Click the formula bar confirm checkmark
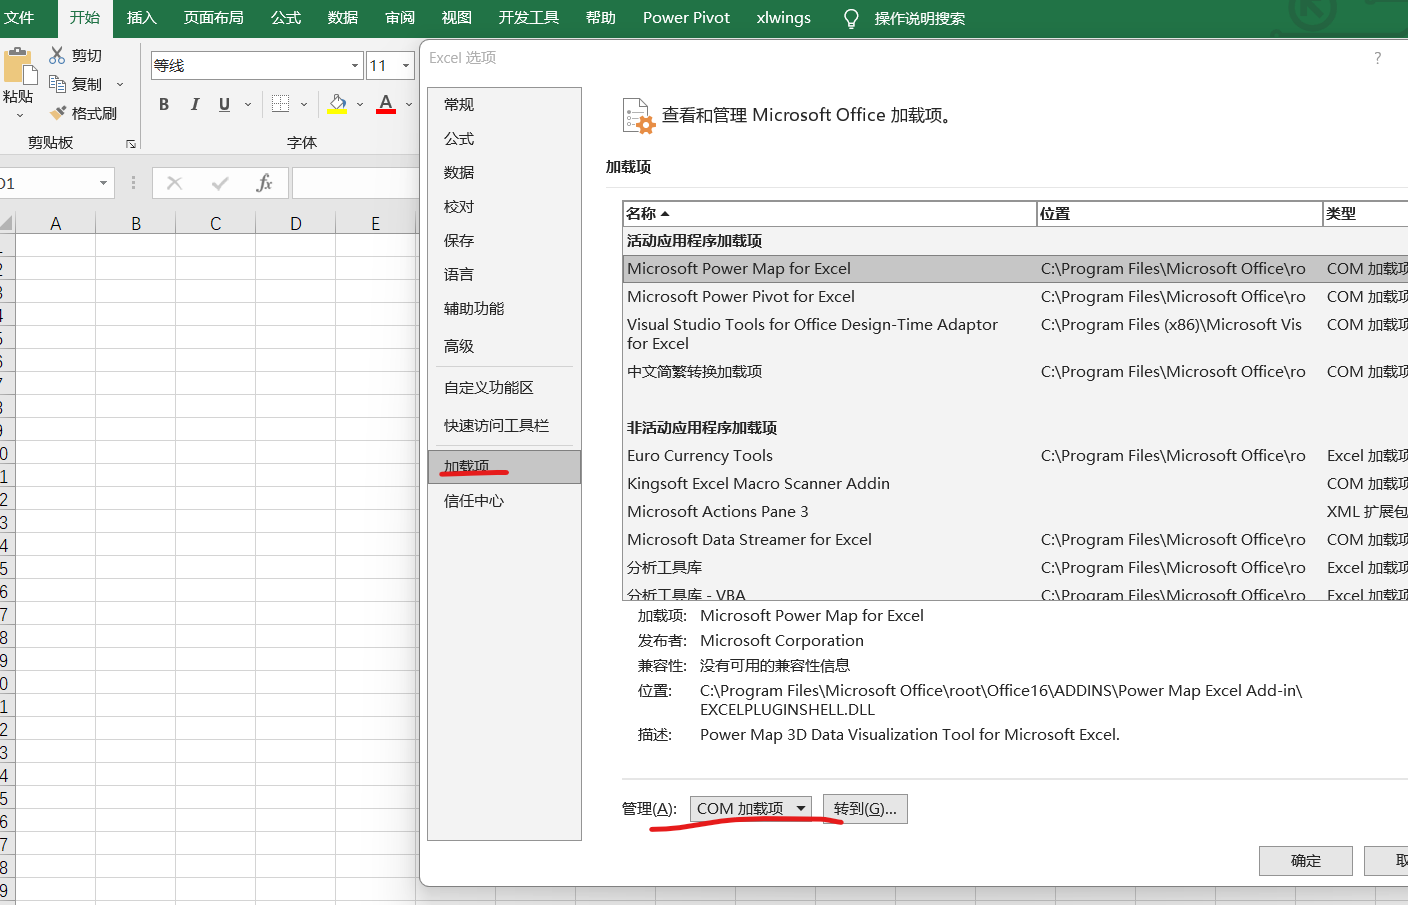This screenshot has width=1408, height=905. 220,183
